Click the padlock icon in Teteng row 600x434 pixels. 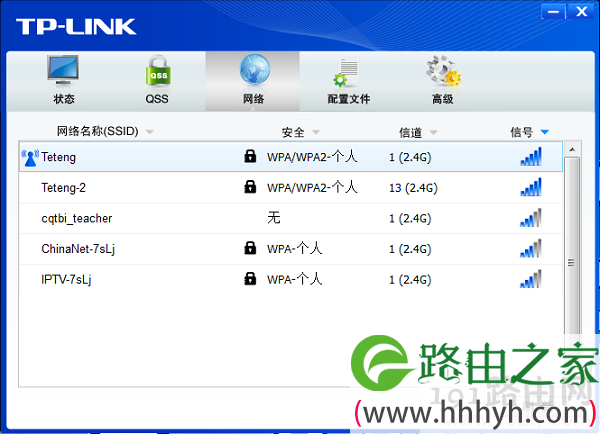[x=250, y=156]
